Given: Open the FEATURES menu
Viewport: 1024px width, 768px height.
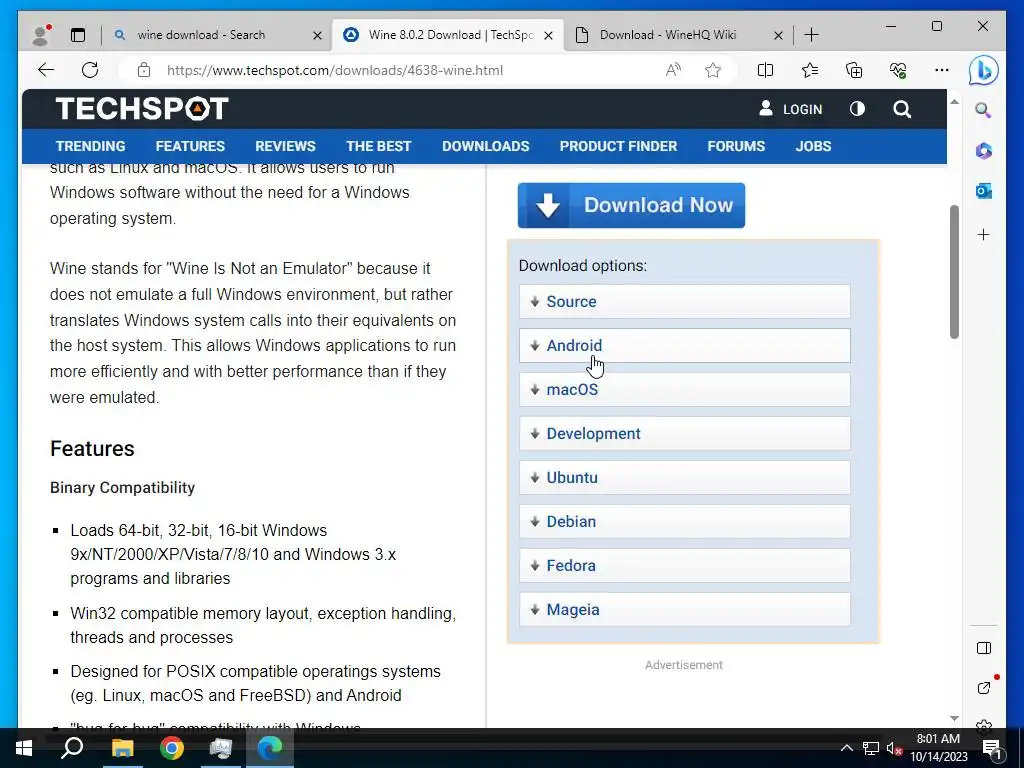Looking at the screenshot, I should [x=190, y=146].
